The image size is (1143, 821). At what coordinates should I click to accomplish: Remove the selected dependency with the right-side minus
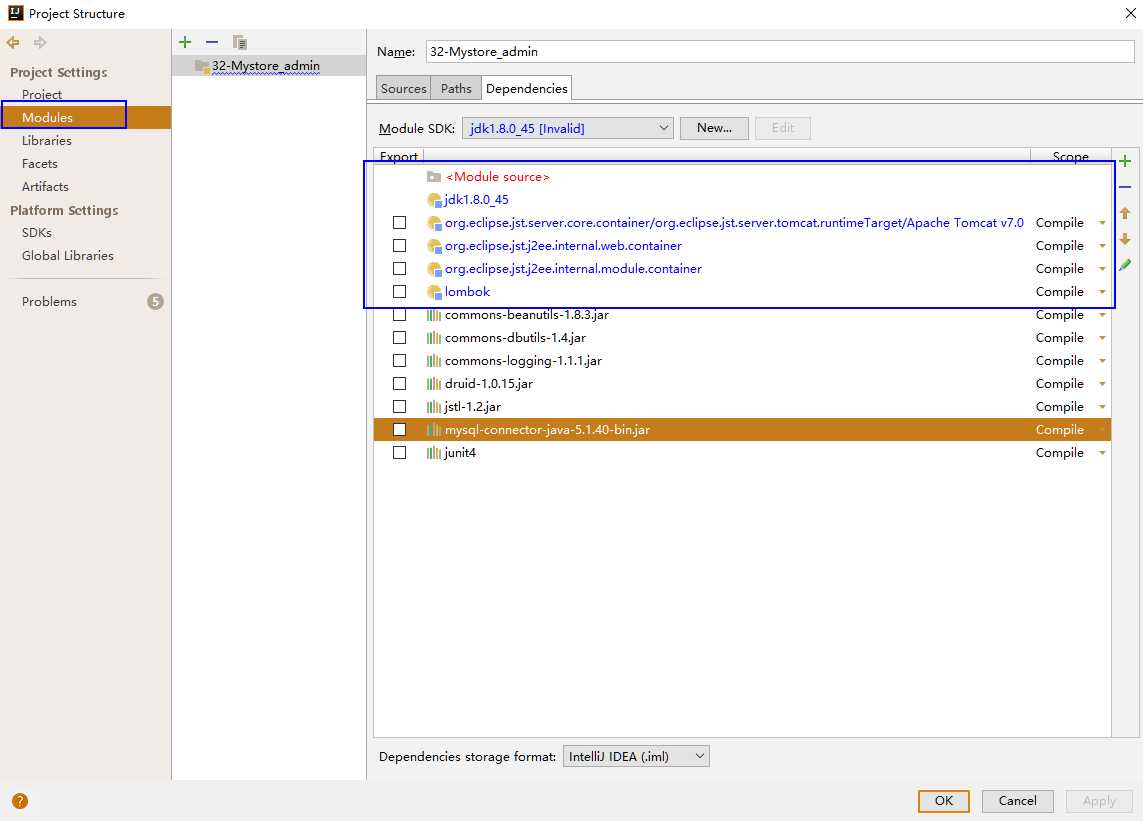pos(1125,187)
